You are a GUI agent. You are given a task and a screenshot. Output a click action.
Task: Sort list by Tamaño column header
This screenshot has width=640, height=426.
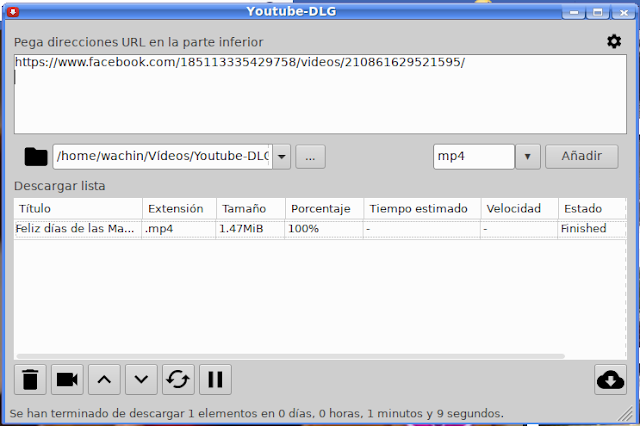click(x=251, y=209)
